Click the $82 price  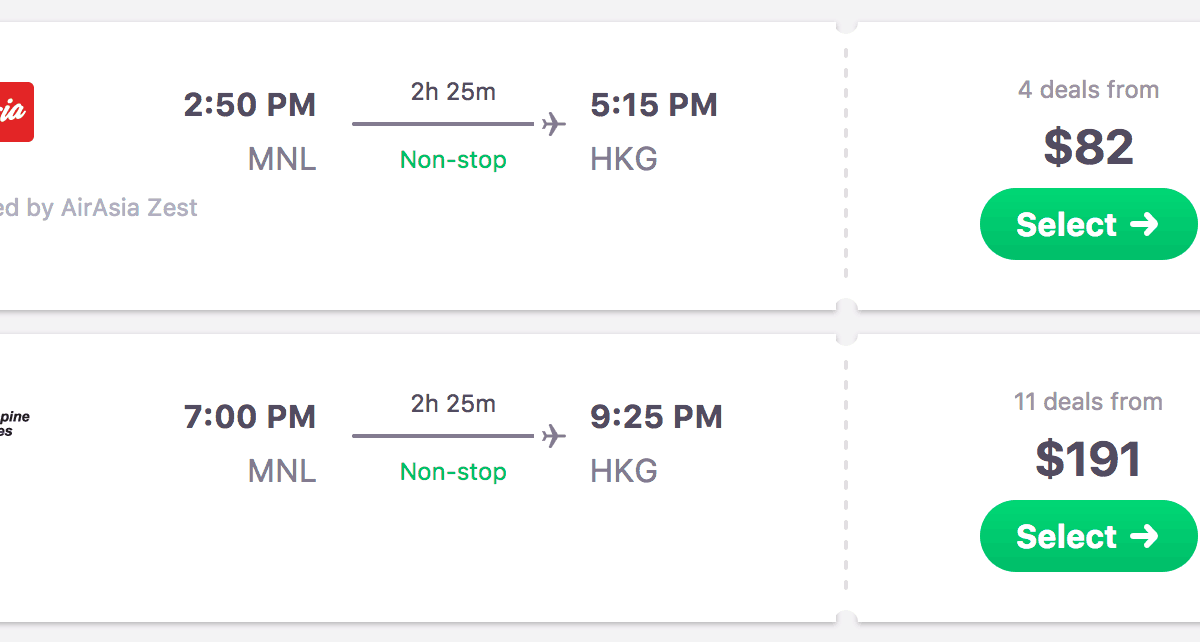tap(1088, 147)
